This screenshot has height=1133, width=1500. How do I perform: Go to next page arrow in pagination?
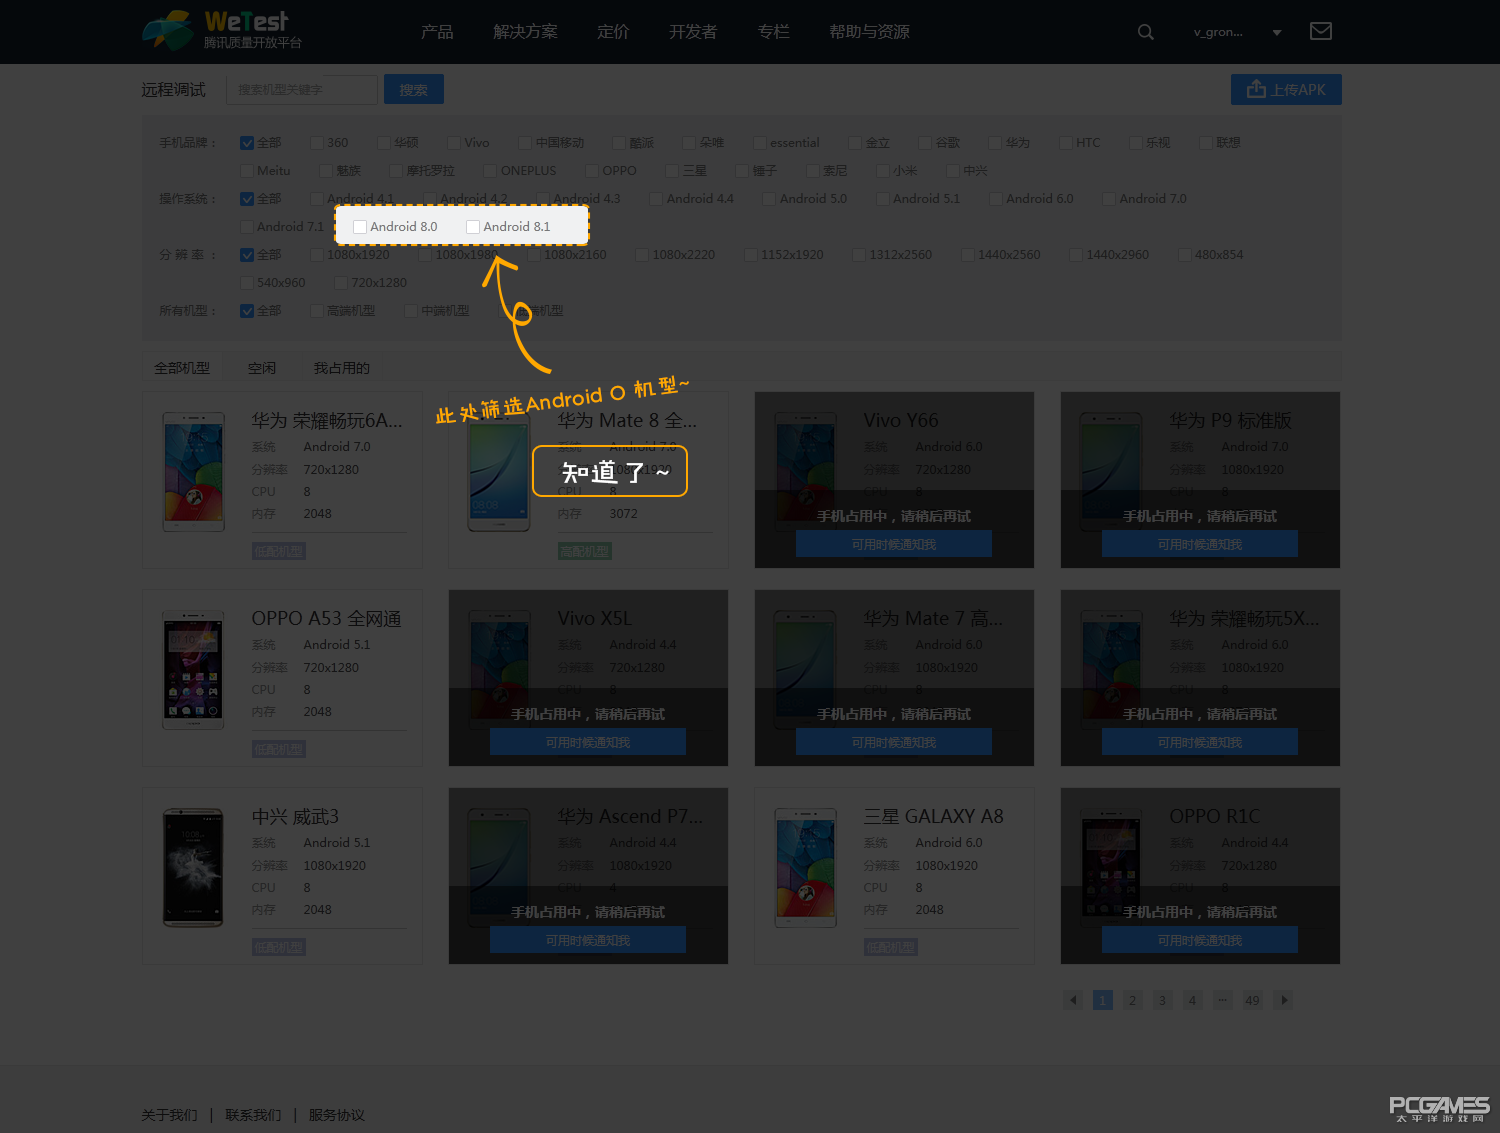(x=1283, y=1000)
